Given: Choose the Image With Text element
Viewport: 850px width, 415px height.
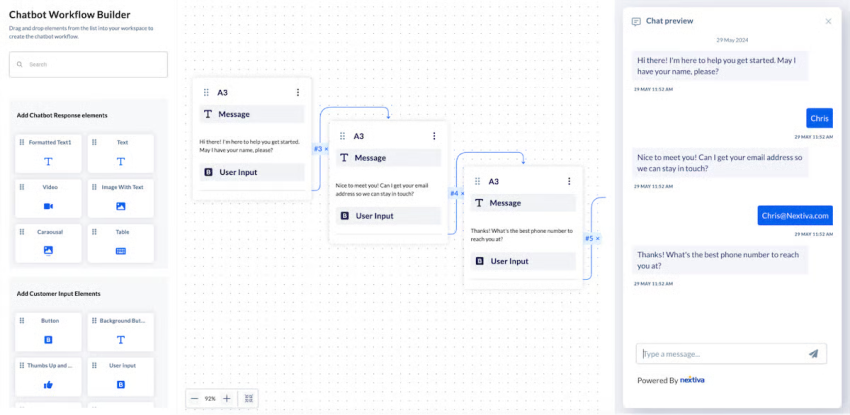Looking at the screenshot, I should [120, 198].
